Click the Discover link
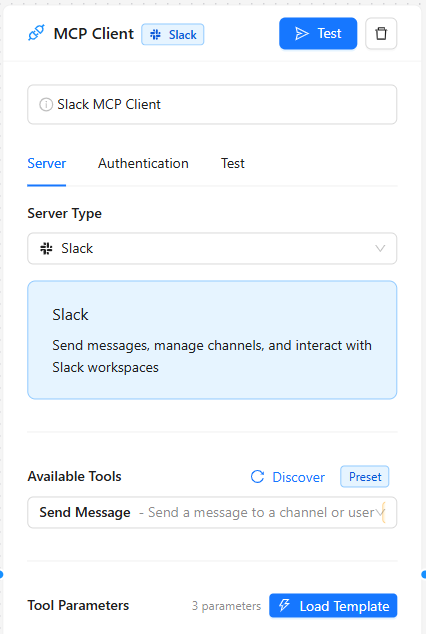 point(298,477)
